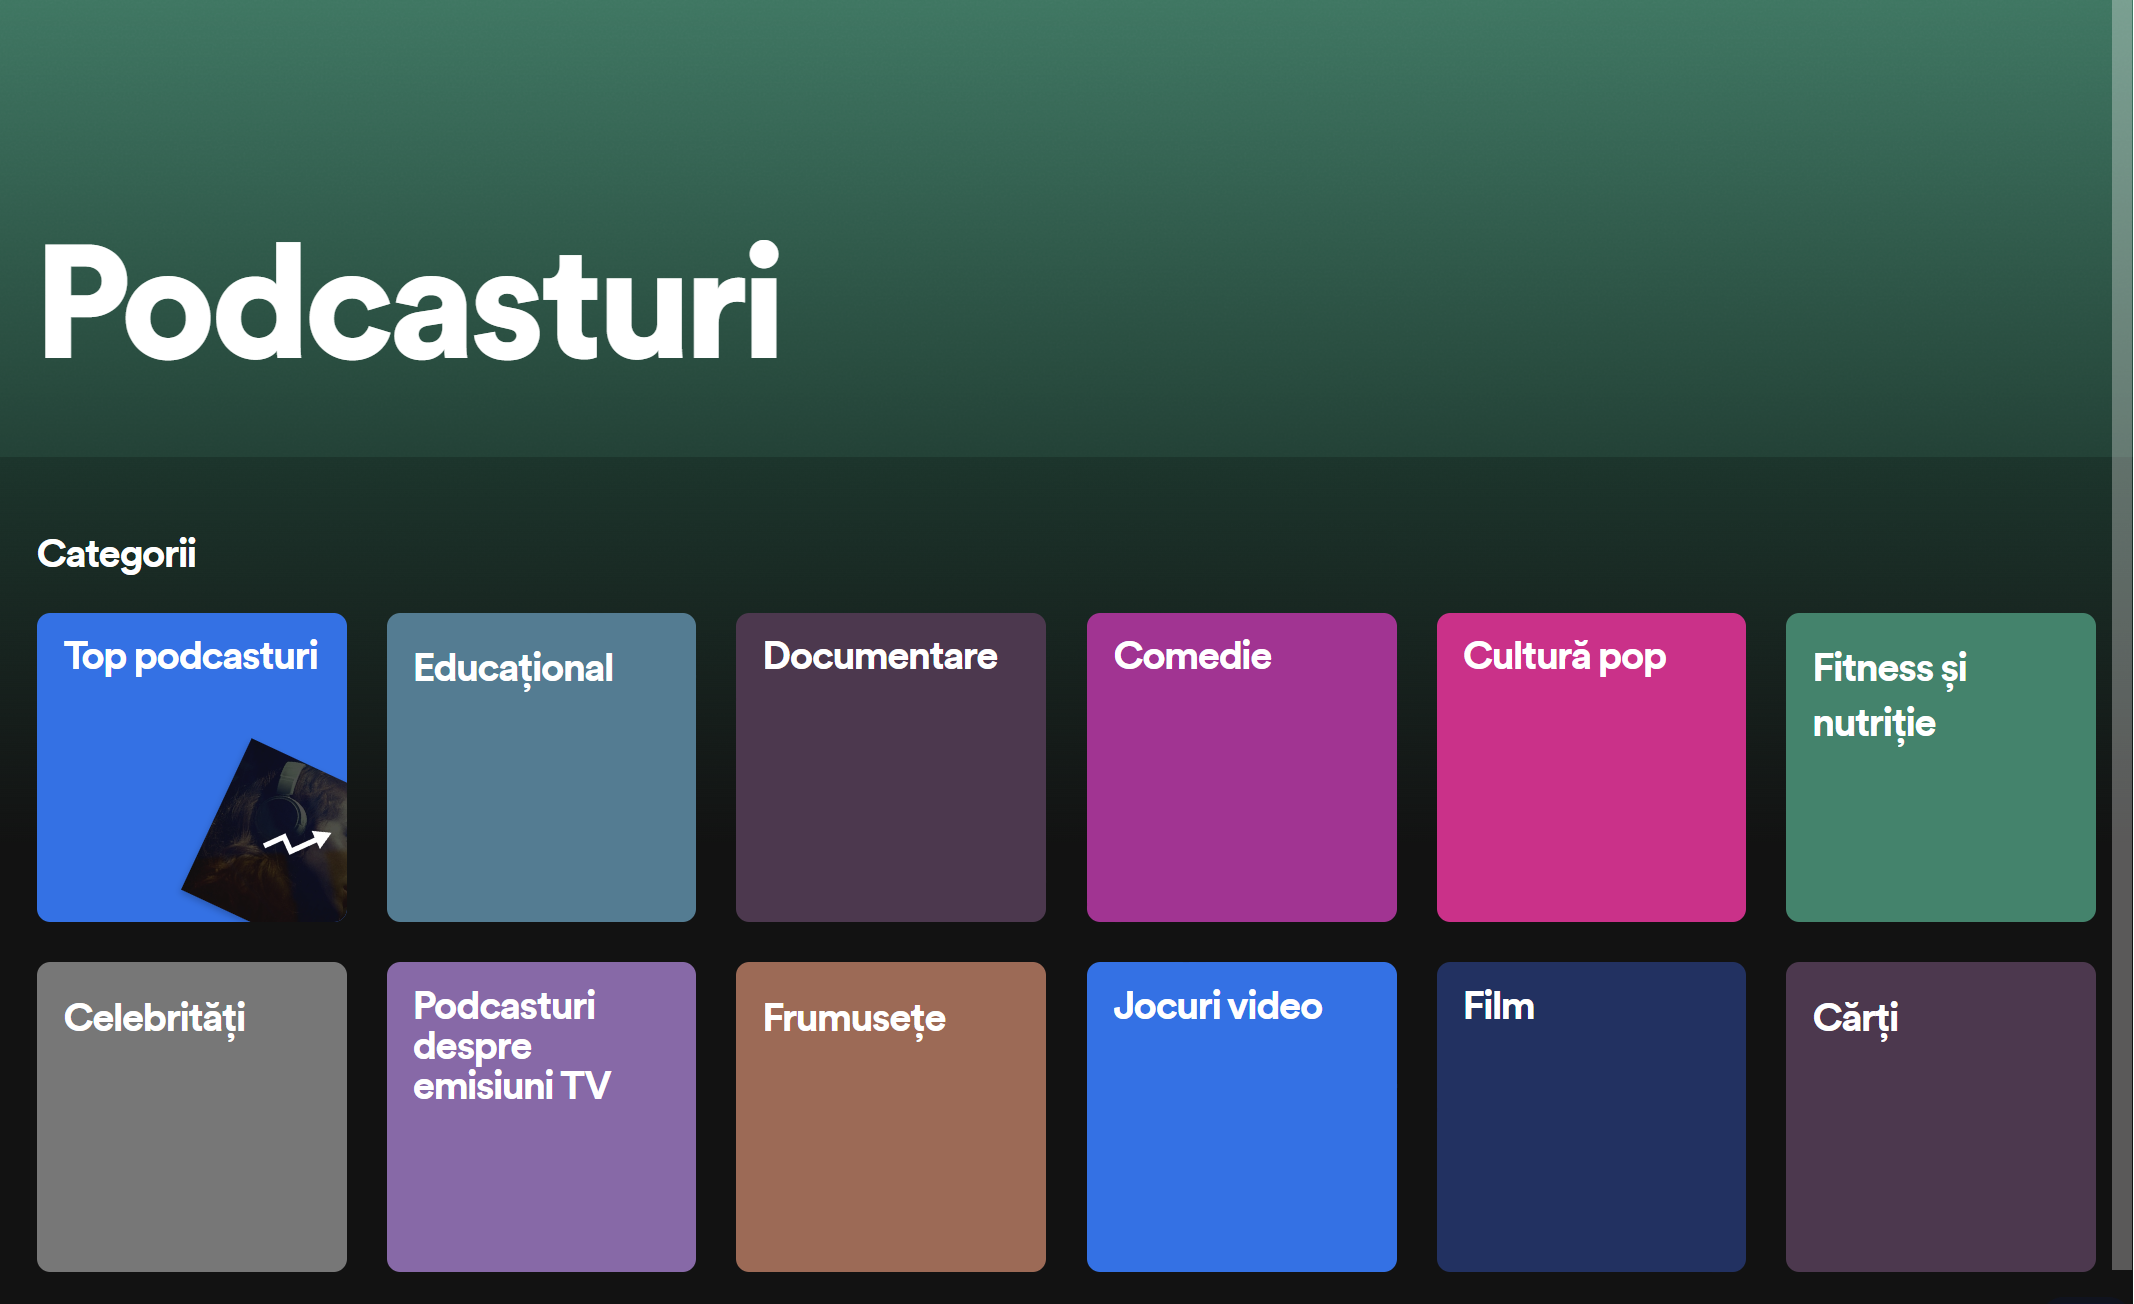Screen dimensions: 2134x1304
Task: Open the Educațional category
Action: 541,767
